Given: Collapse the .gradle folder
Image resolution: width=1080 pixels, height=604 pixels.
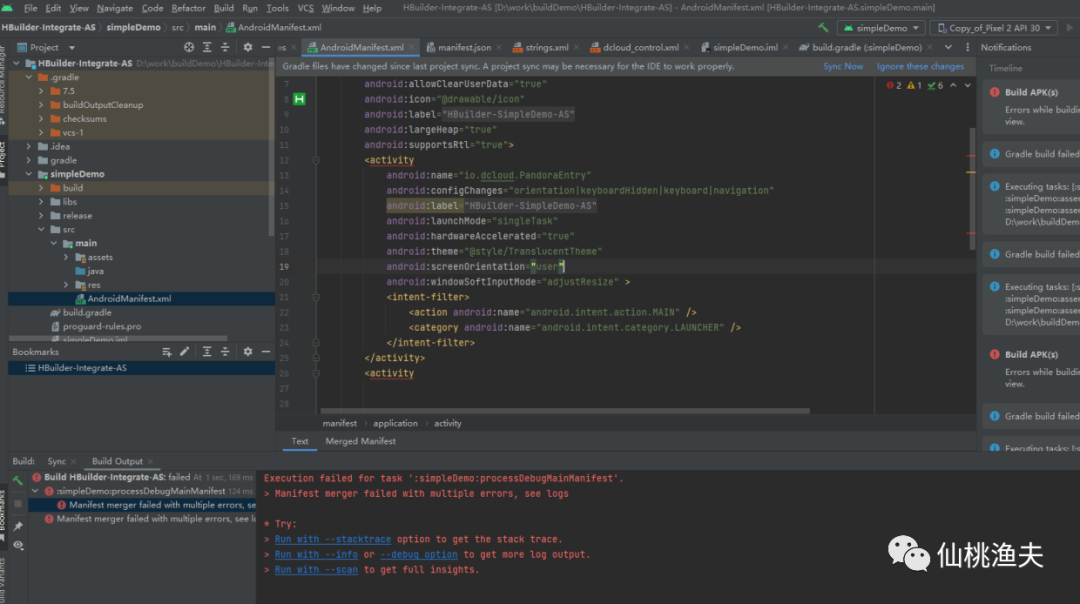Looking at the screenshot, I should coord(29,77).
